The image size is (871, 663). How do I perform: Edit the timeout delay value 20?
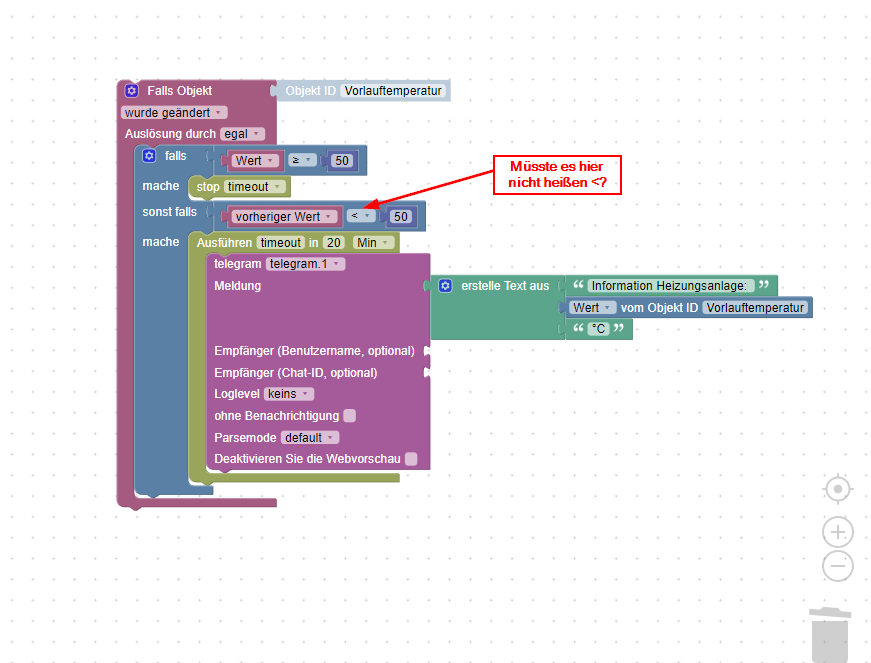(334, 243)
